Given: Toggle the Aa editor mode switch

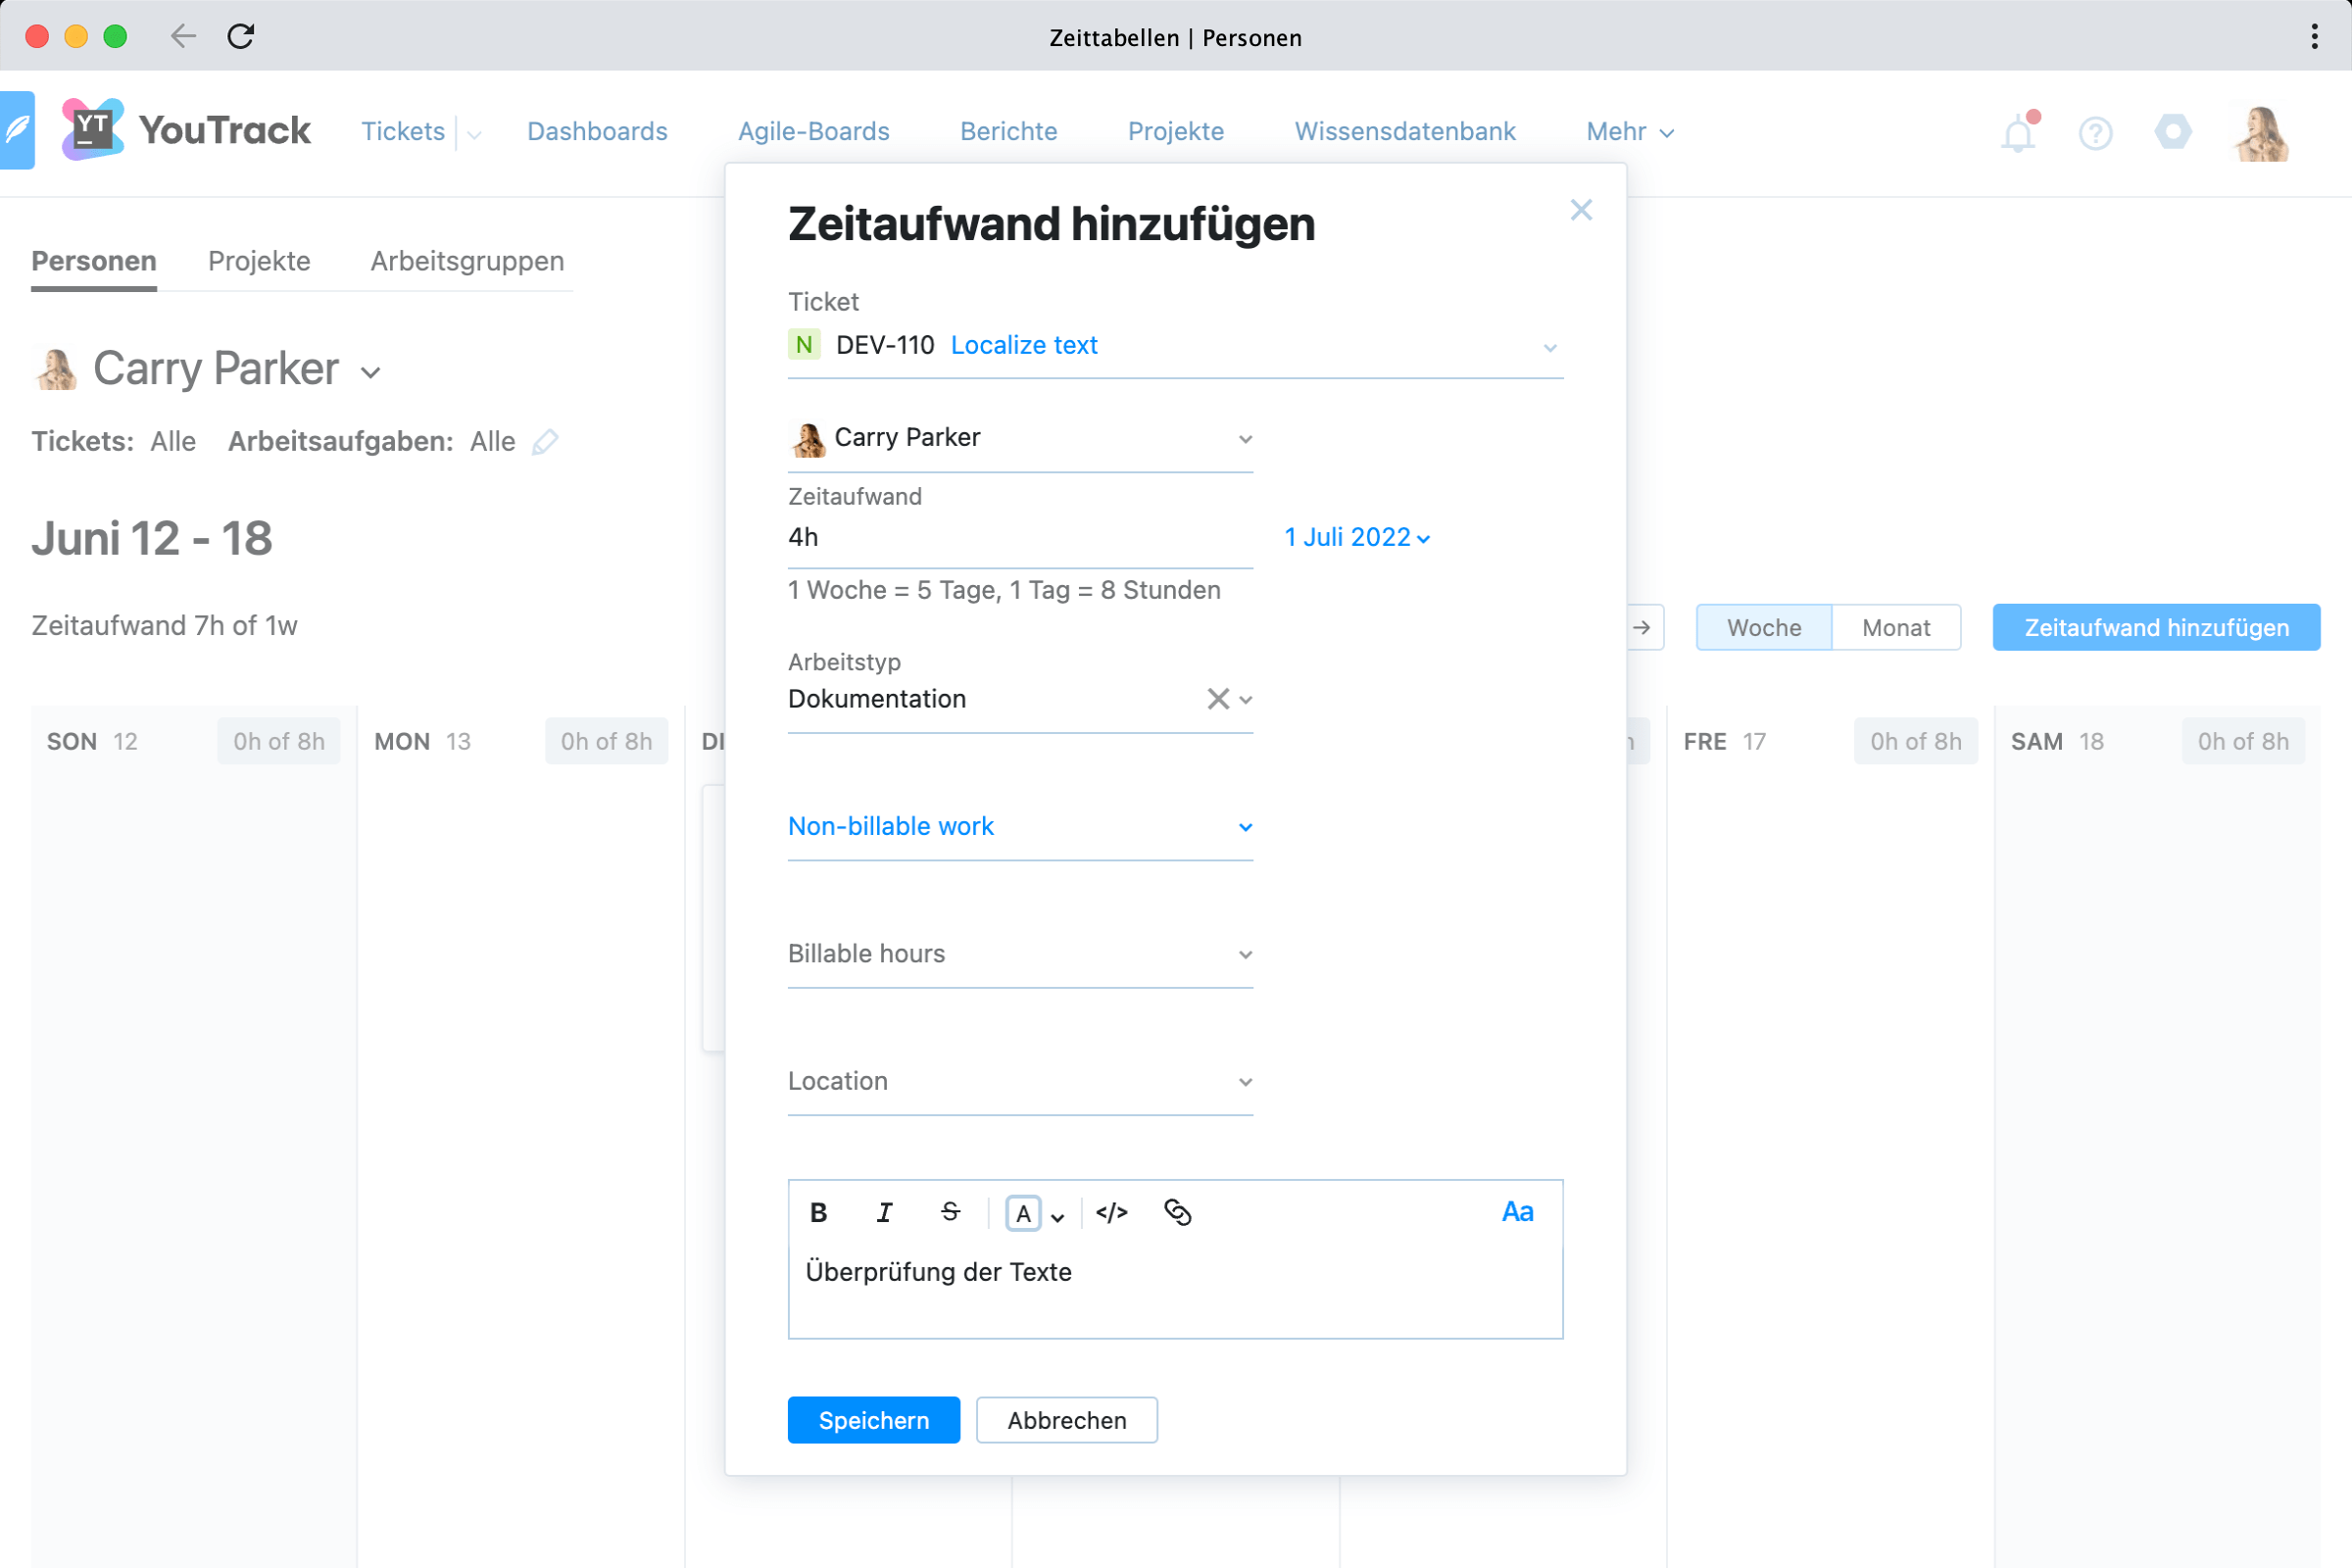Looking at the screenshot, I should (x=1517, y=1212).
